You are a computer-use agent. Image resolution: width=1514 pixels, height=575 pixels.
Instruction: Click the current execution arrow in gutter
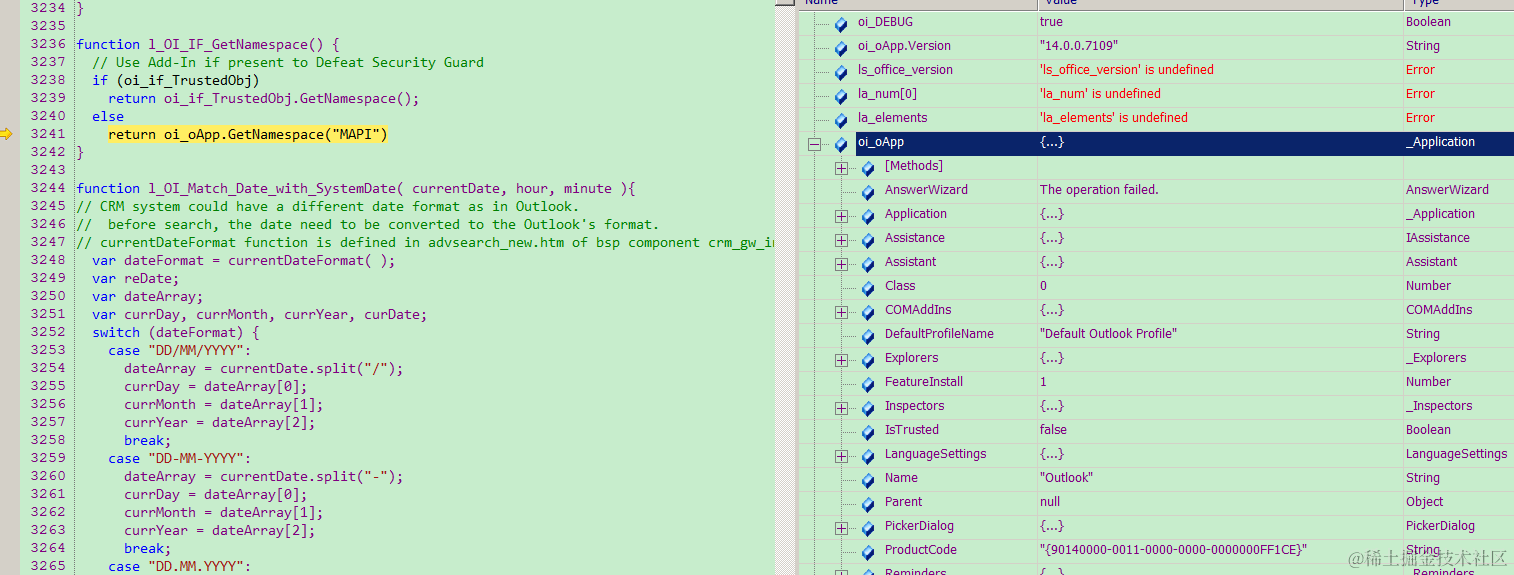pyautogui.click(x=7, y=134)
